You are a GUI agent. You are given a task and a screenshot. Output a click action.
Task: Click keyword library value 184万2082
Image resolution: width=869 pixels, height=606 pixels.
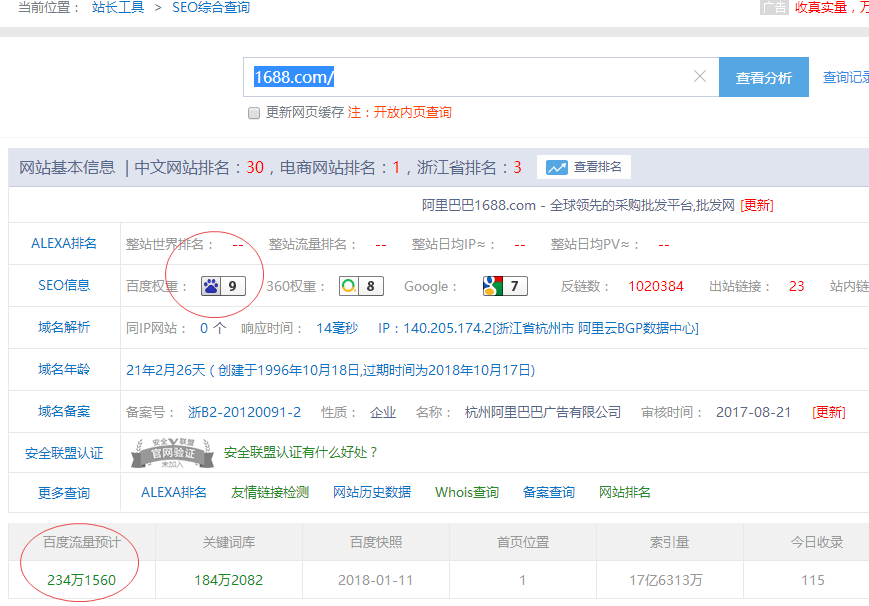click(x=228, y=580)
